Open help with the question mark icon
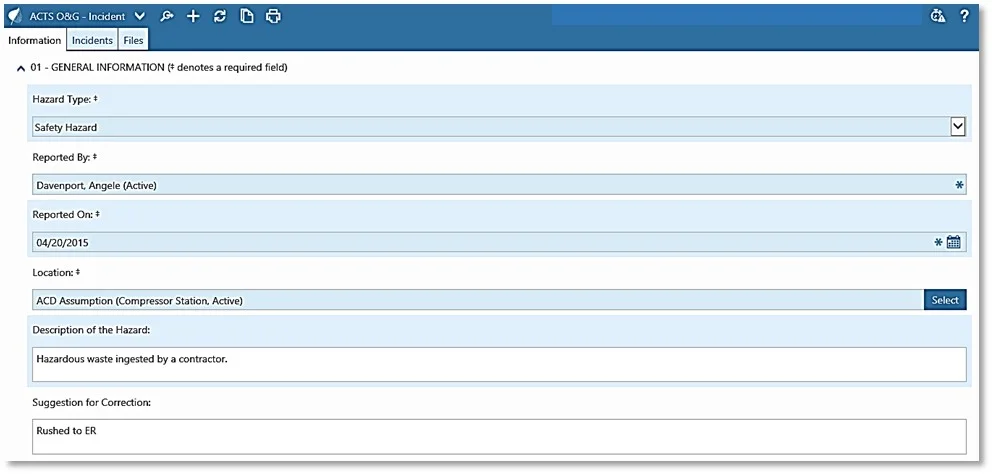This screenshot has height=474, width=992. 964,16
